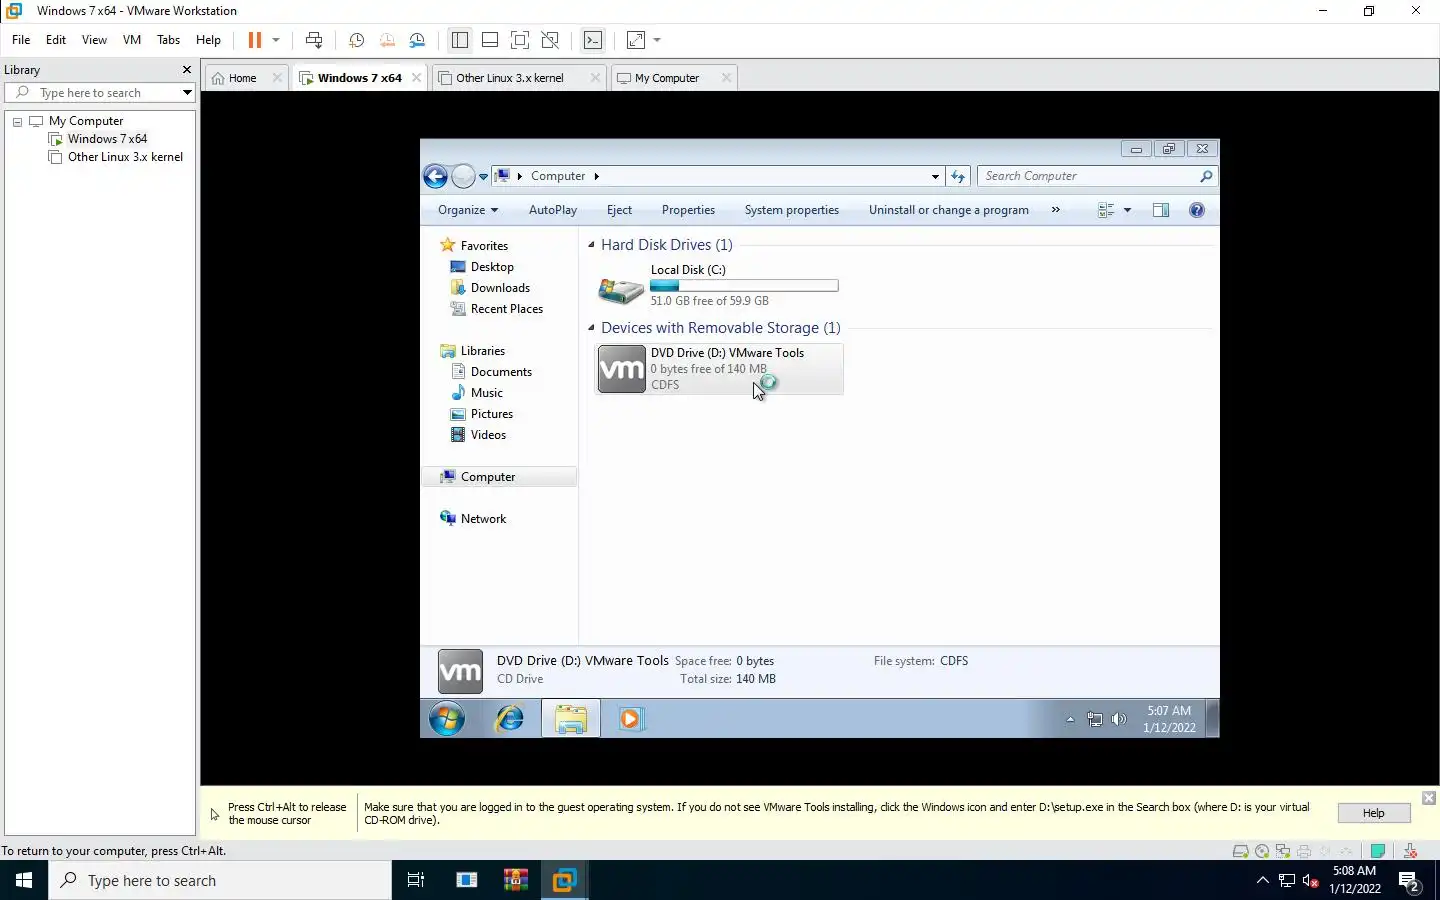
Task: Open Network in the navigation pane
Action: [x=483, y=519]
